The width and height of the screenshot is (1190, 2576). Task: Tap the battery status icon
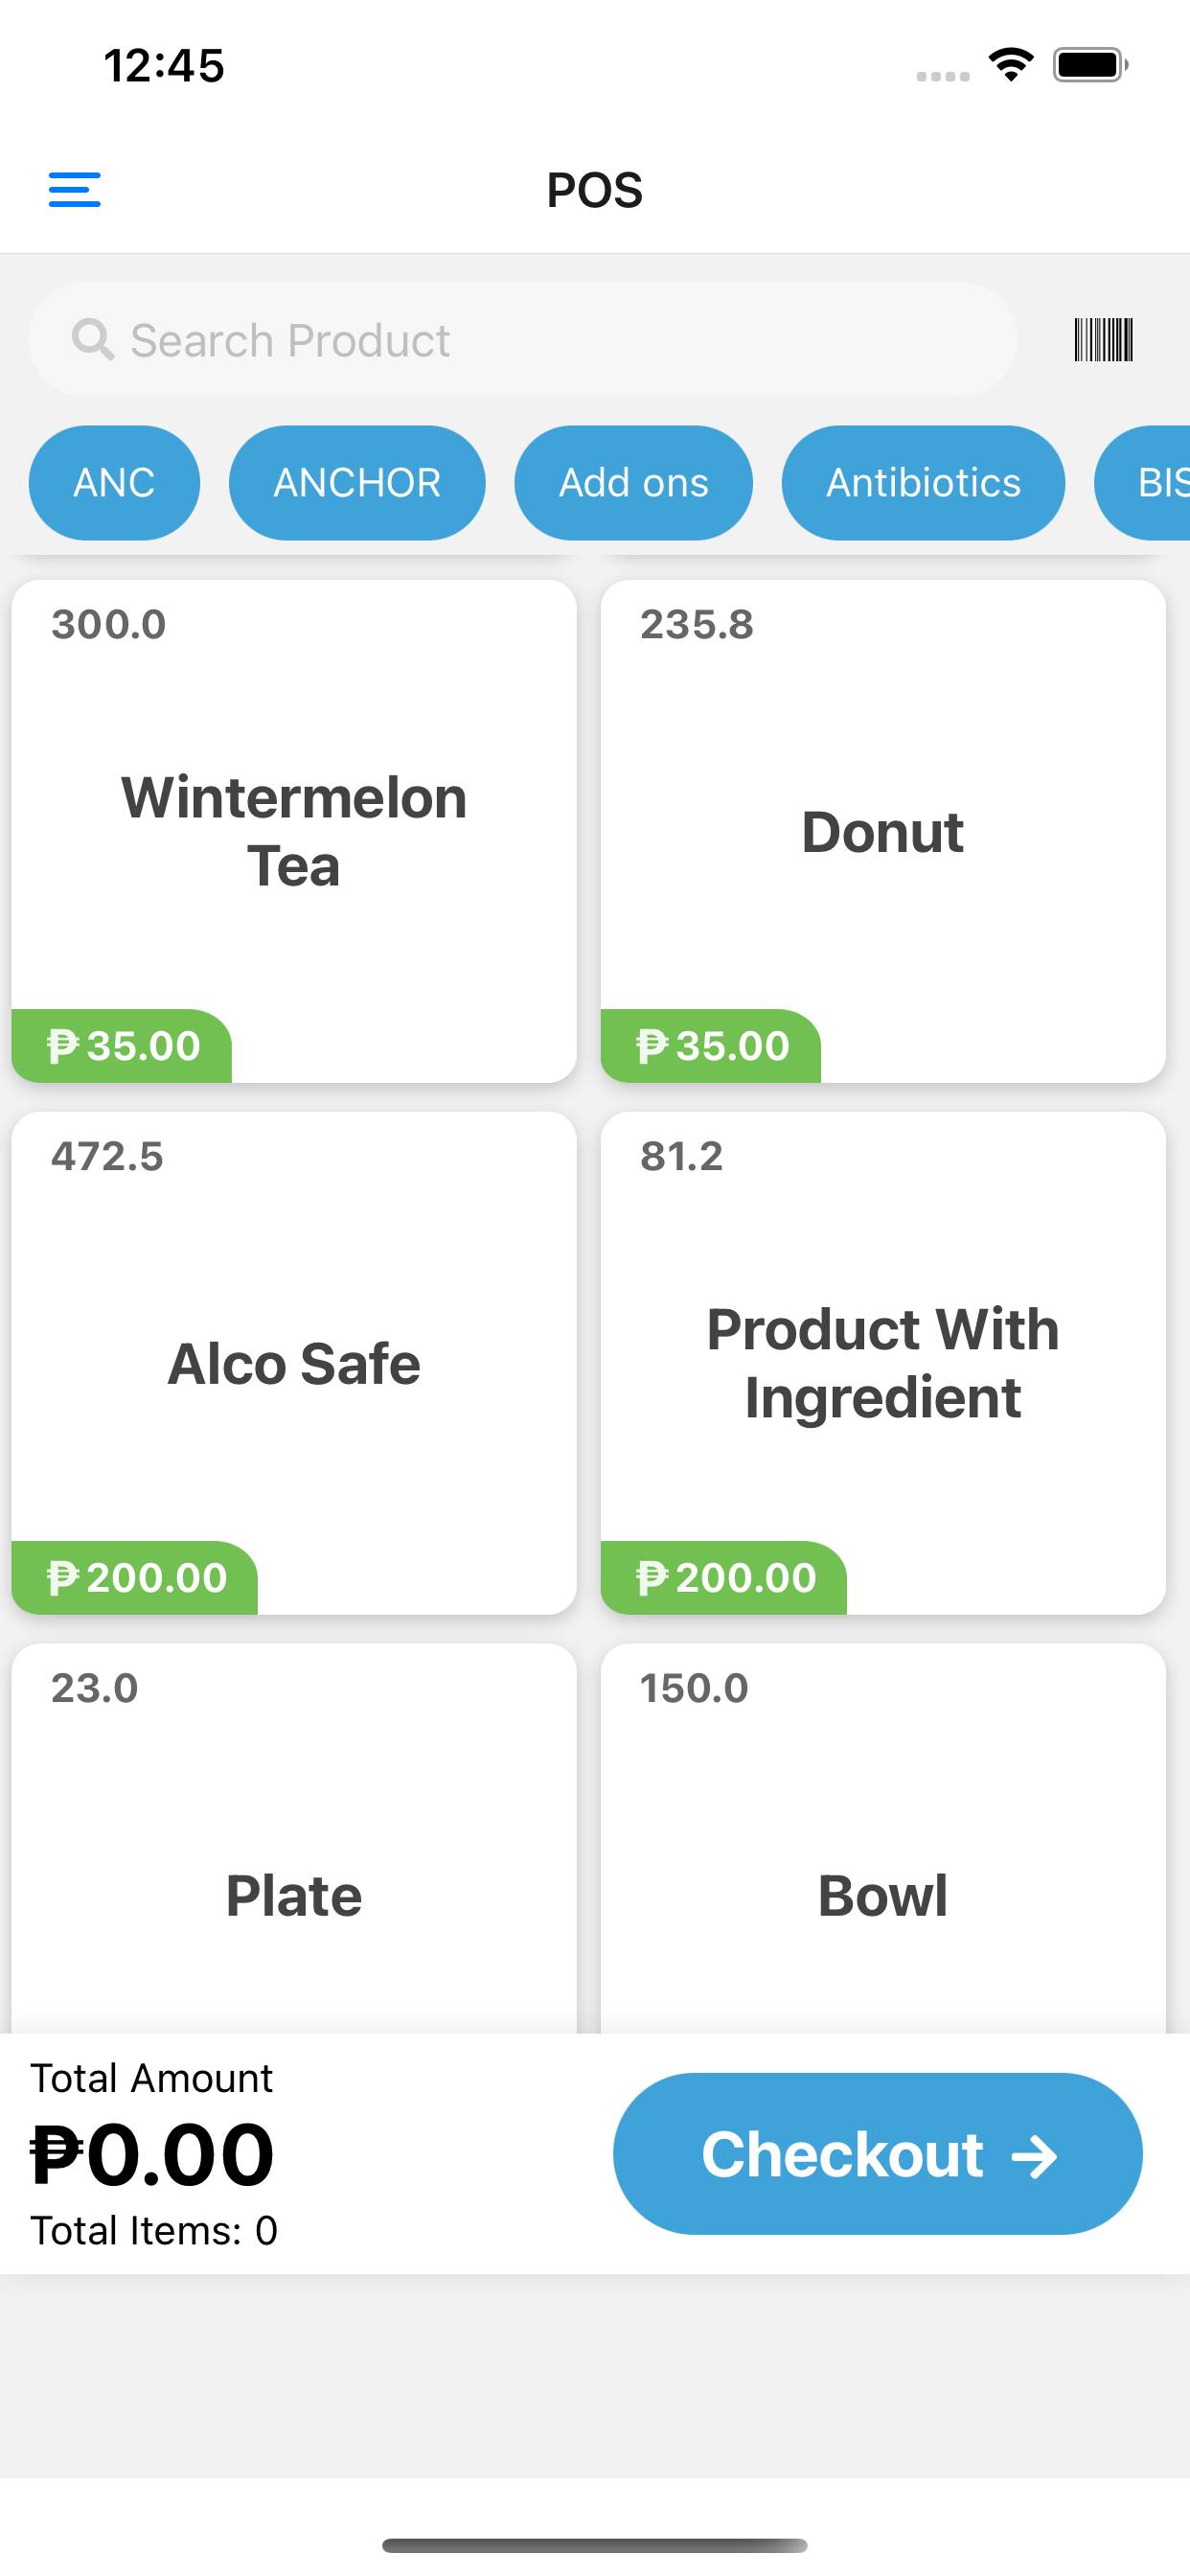pos(1090,65)
